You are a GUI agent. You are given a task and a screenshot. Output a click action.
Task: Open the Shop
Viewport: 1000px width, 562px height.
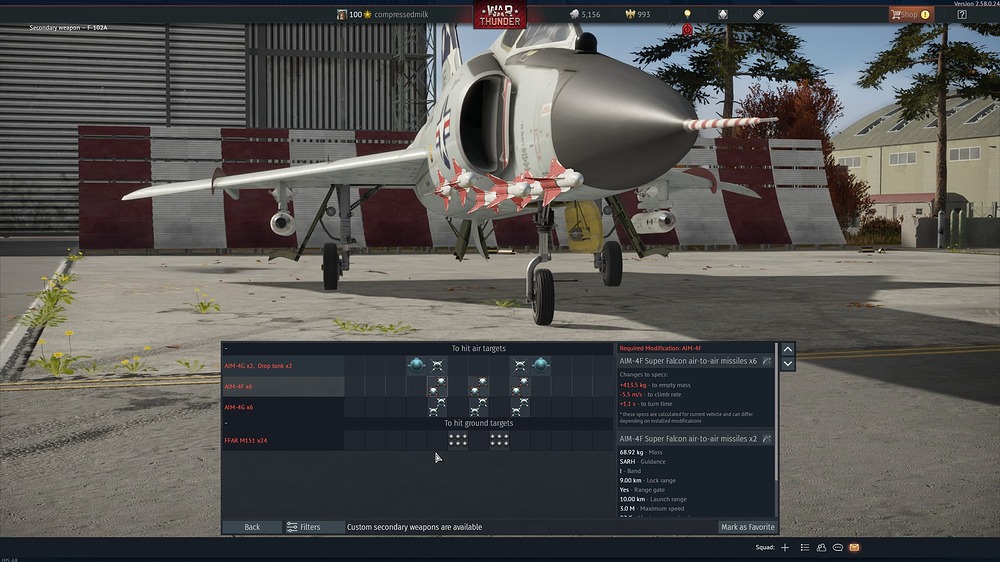click(x=911, y=14)
